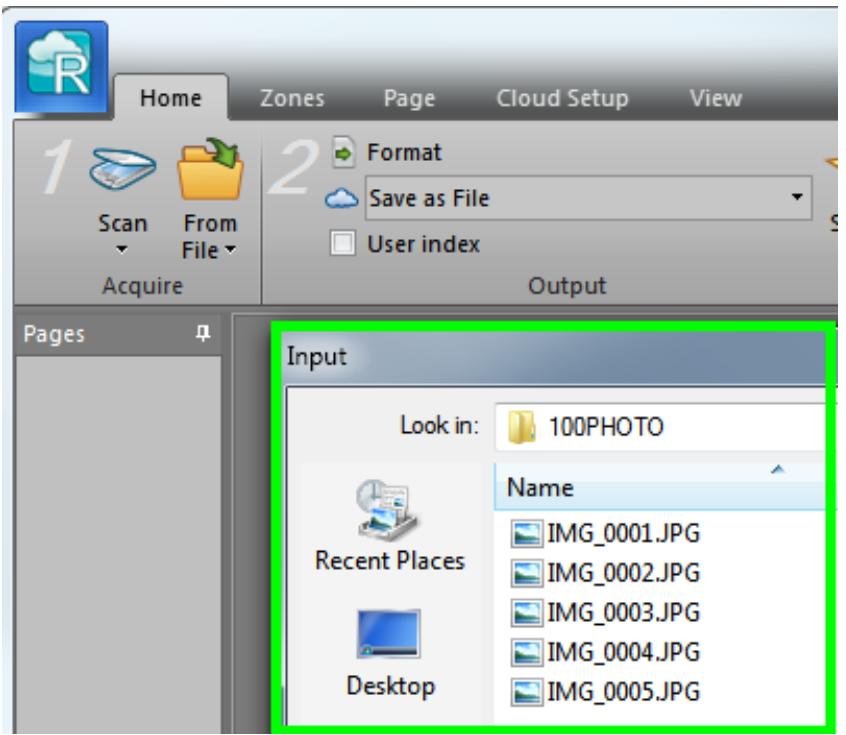Click the Input dialog title bar
Screen dimensions: 846x735
click(x=556, y=356)
